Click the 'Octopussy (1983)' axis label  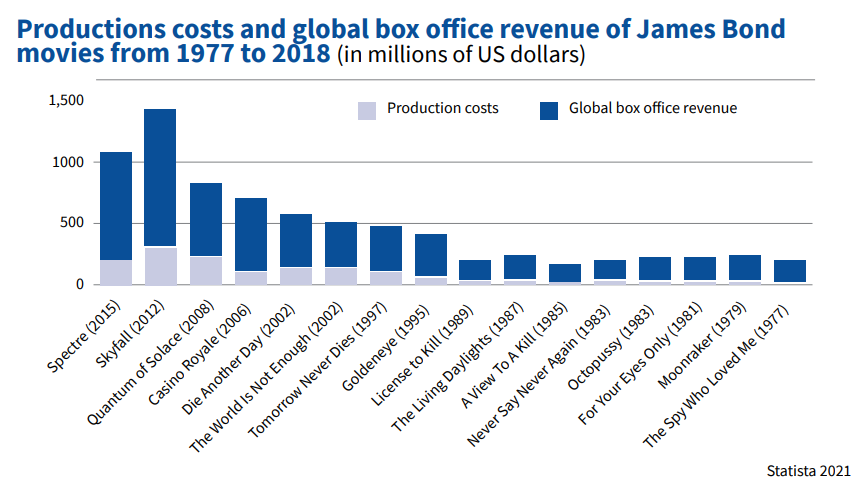(x=611, y=348)
